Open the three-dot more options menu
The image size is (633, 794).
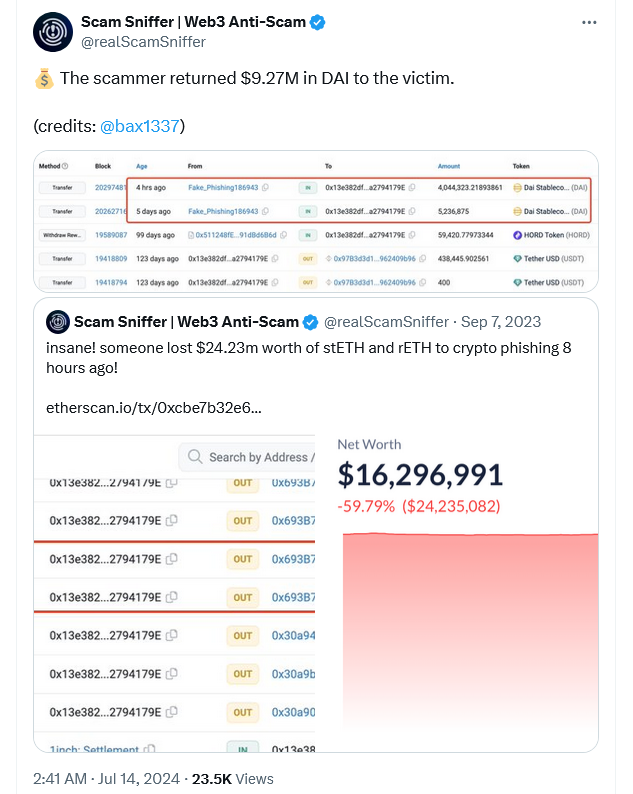tap(589, 22)
